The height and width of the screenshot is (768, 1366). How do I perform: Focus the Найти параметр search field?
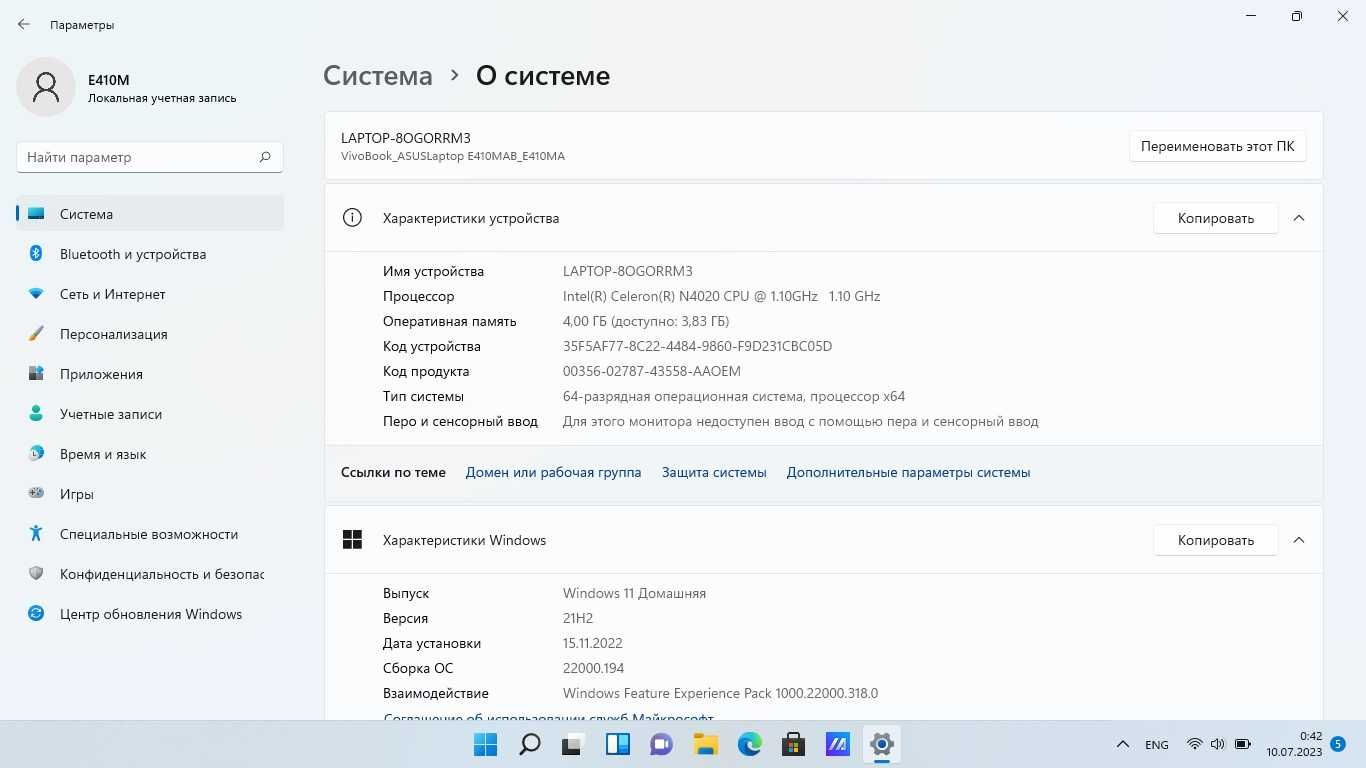(x=150, y=157)
